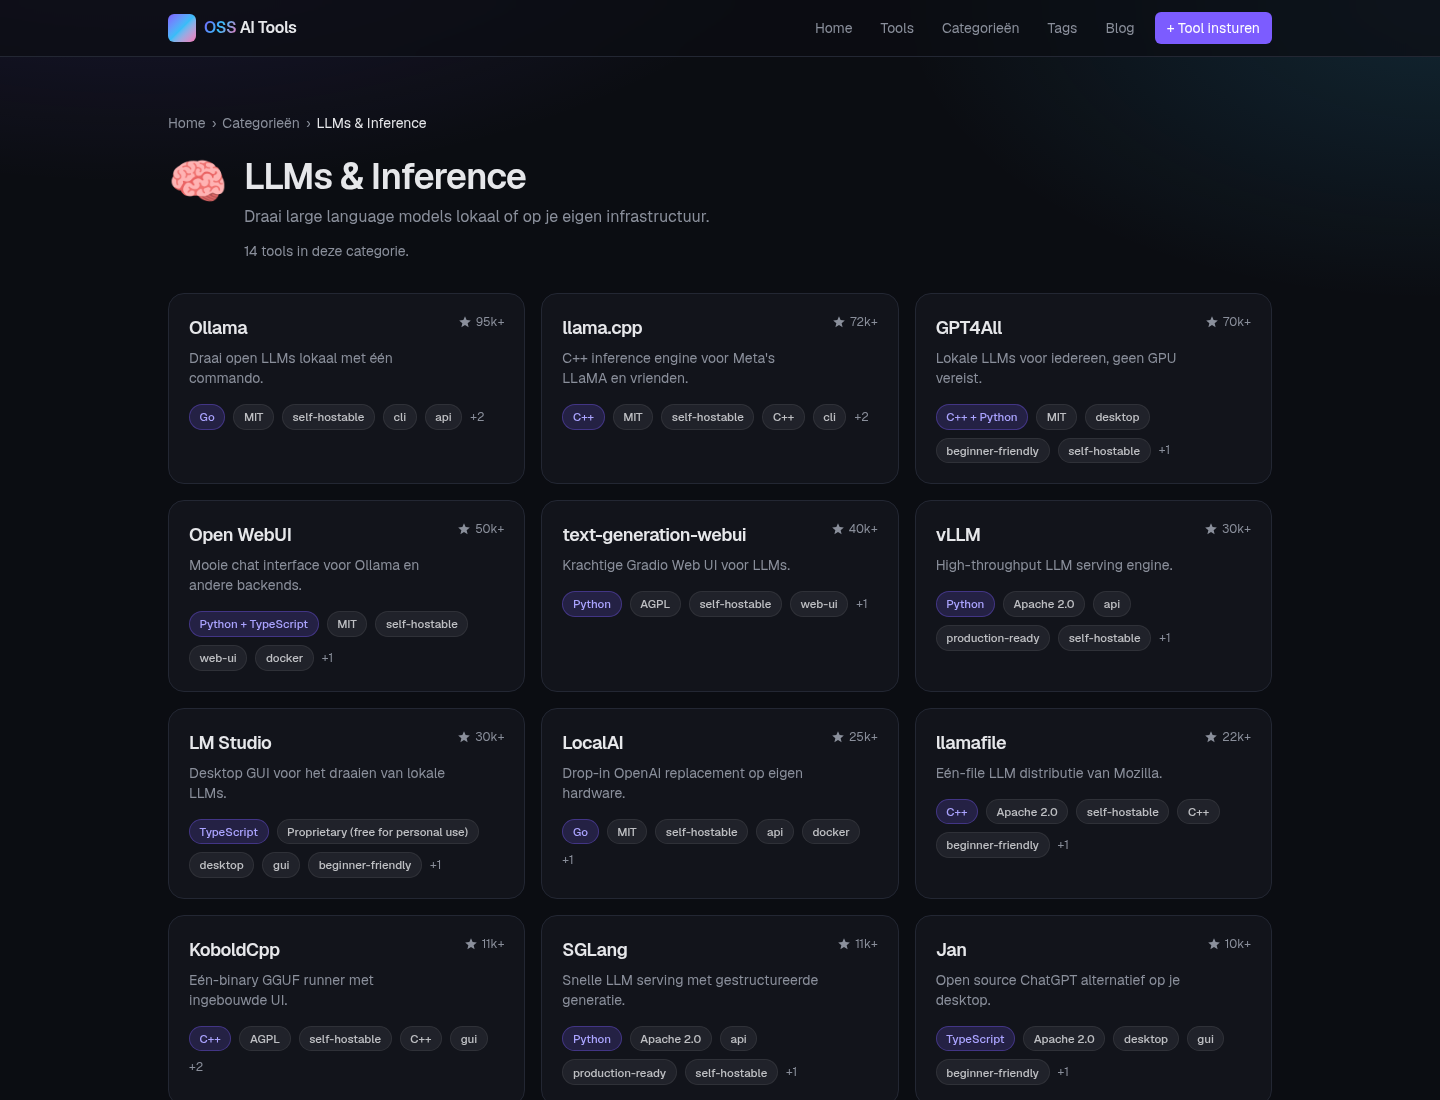Open the Tags page from the navigation bar

point(1062,28)
